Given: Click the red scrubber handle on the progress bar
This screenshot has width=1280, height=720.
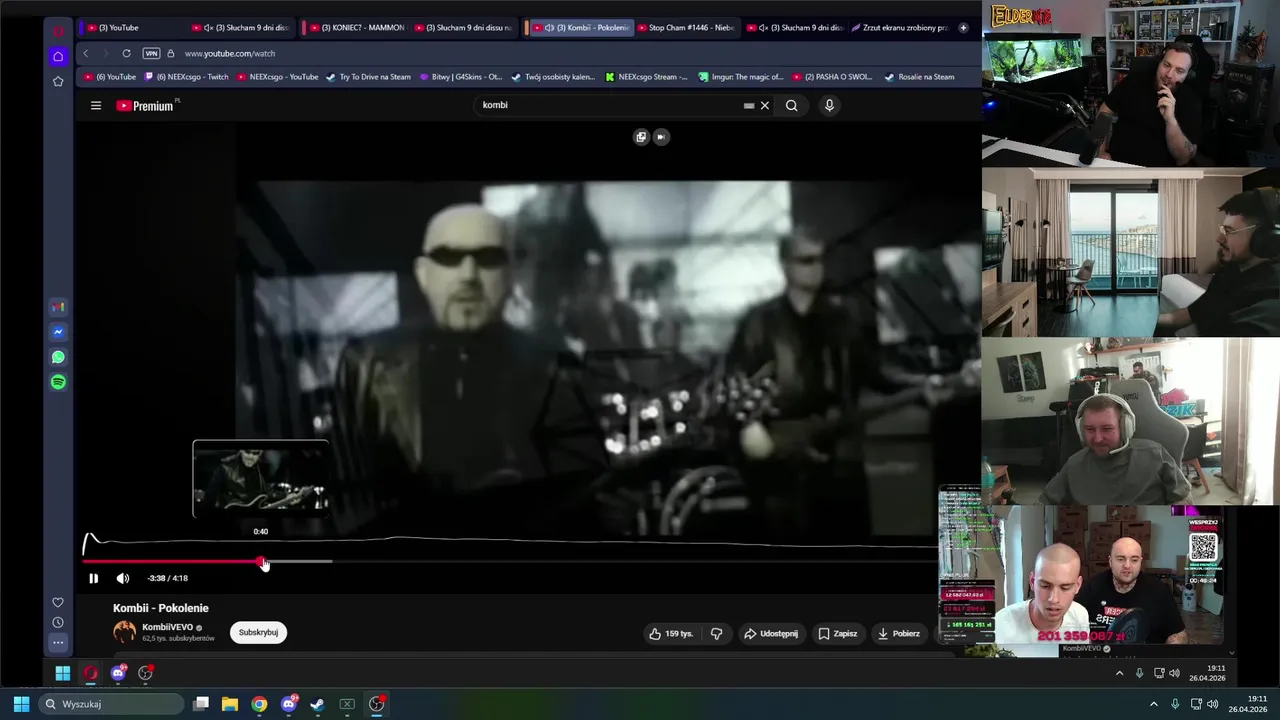Looking at the screenshot, I should (x=262, y=562).
